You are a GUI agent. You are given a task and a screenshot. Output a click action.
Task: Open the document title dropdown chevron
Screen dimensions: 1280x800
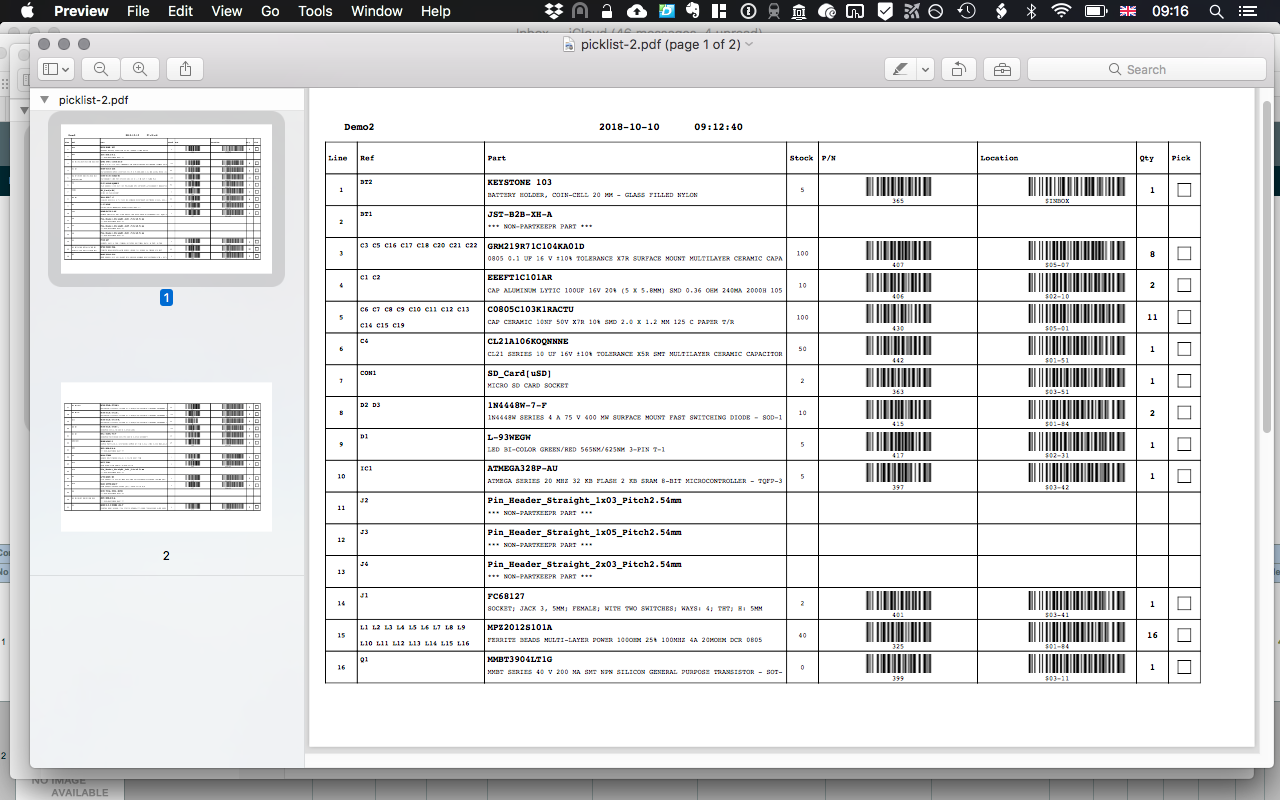click(750, 44)
